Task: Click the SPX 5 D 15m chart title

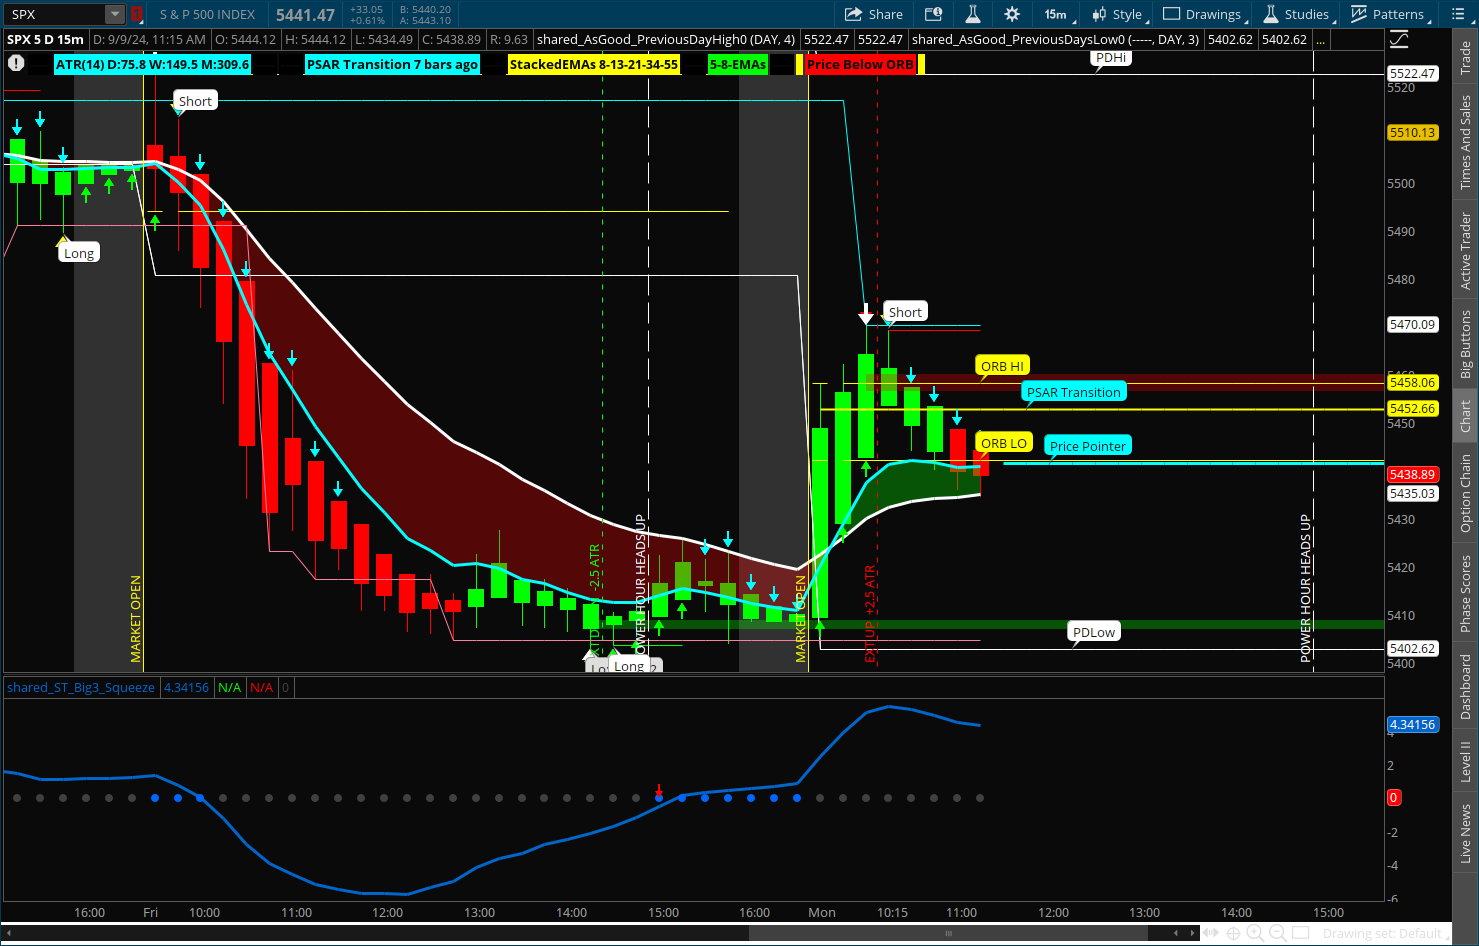Action: 45,39
